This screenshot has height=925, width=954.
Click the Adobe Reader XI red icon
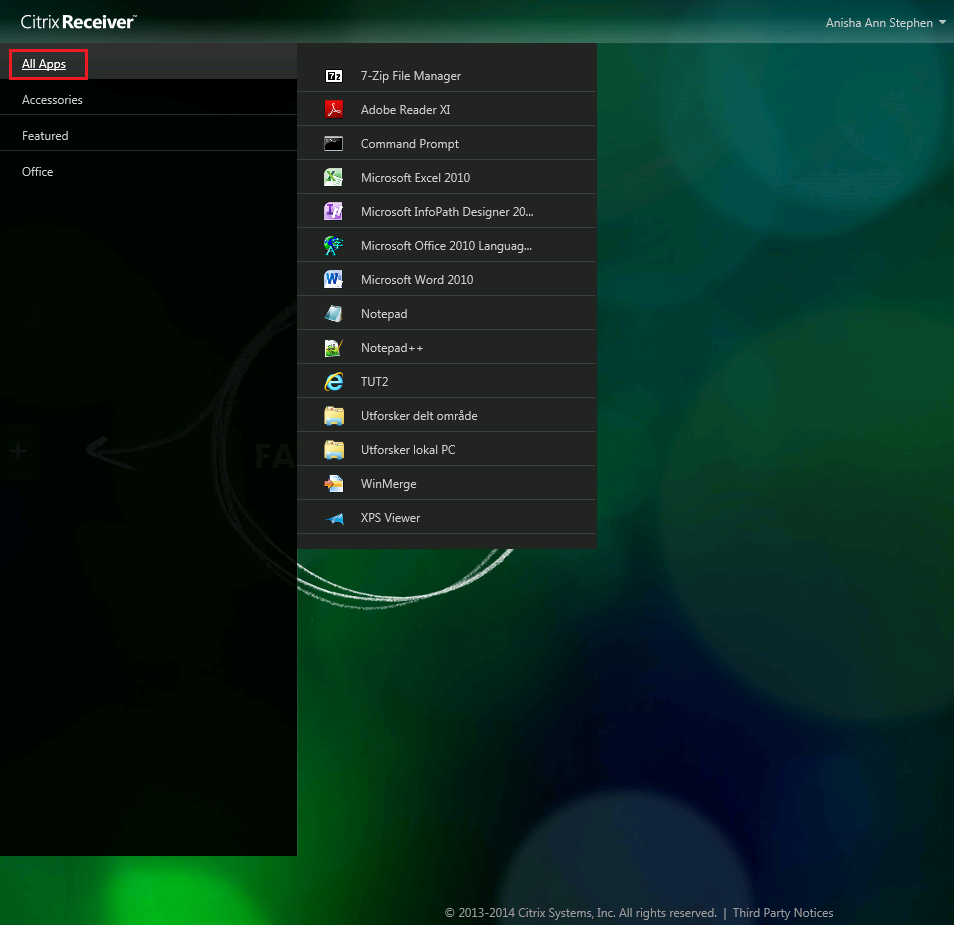coord(333,110)
